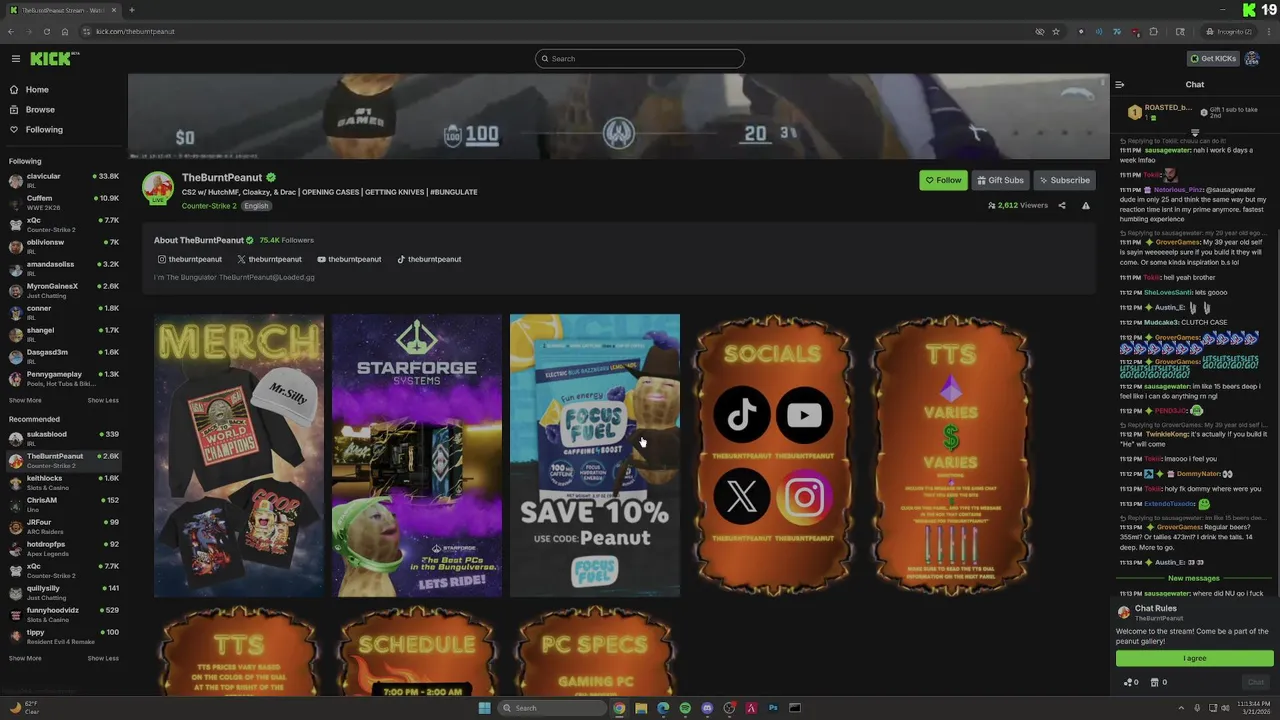Click the English language tag
This screenshot has height=720, width=1280.
coord(256,206)
